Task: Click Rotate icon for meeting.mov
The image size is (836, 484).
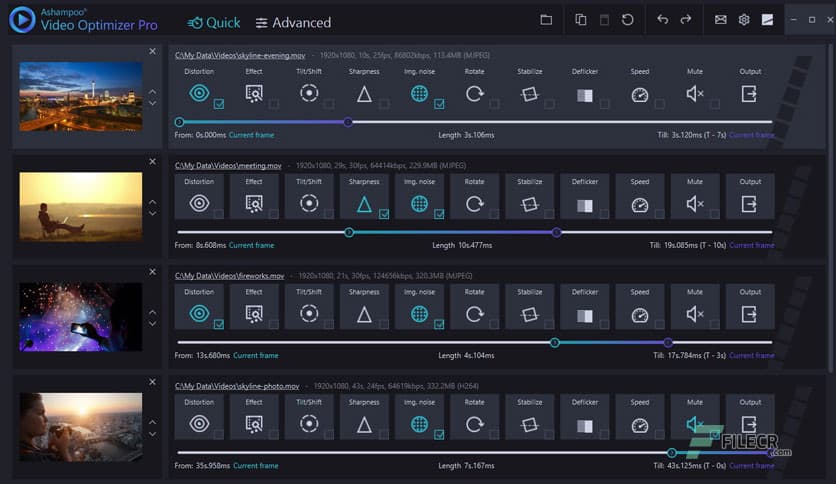Action: 475,204
